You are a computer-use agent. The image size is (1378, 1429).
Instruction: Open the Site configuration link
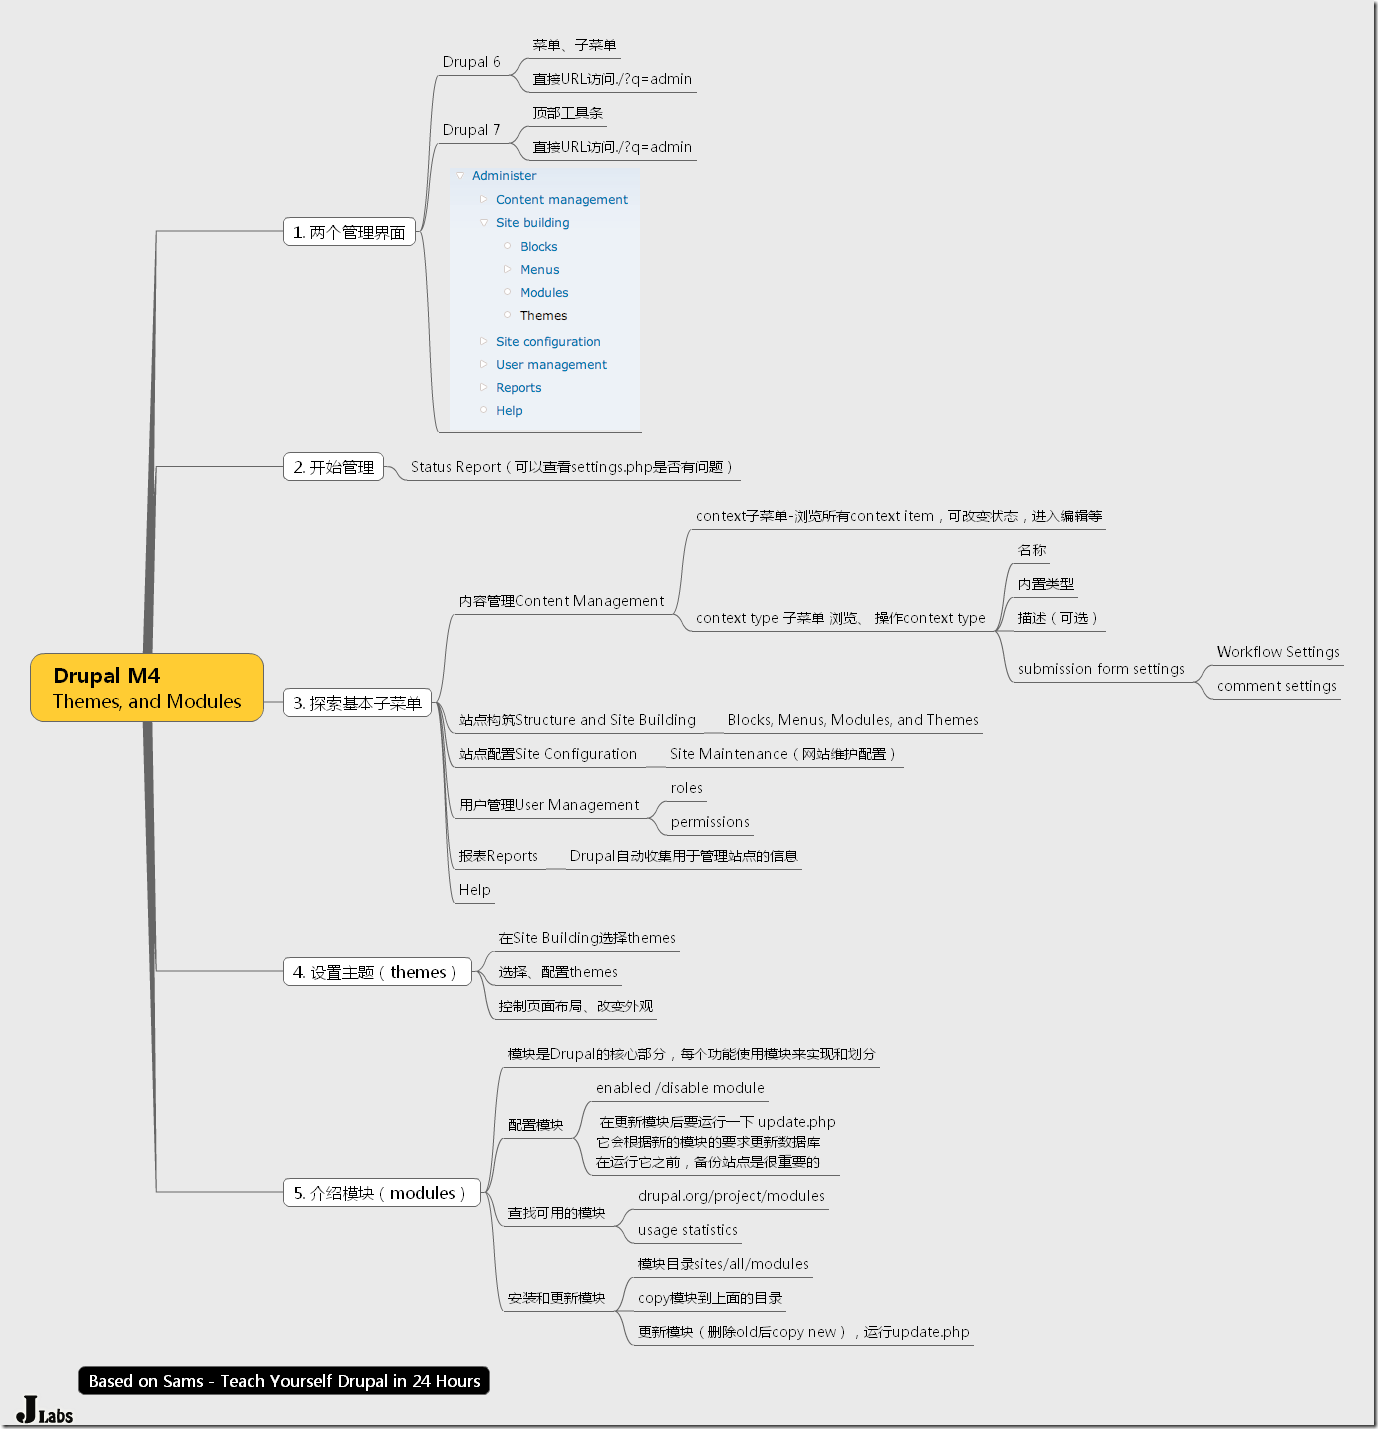[548, 342]
